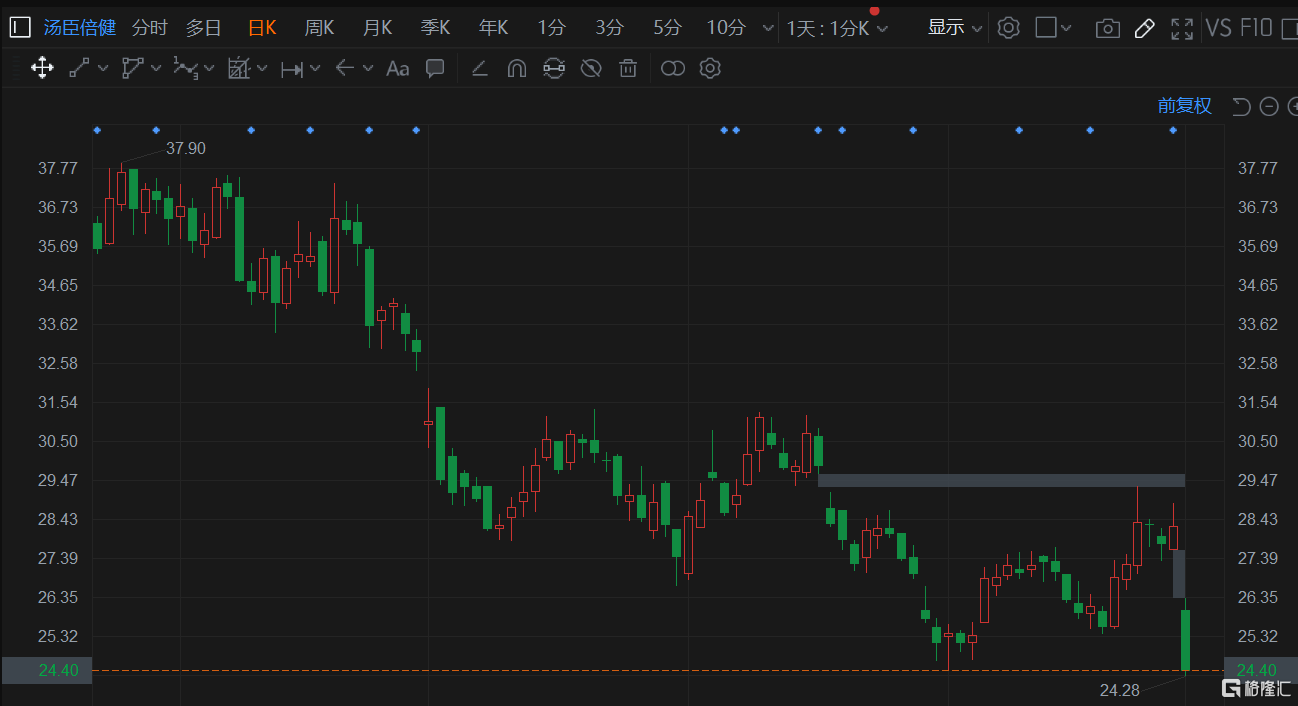Toggle the pencil drawing toolbar
This screenshot has width=1298, height=706.
pyautogui.click(x=1144, y=28)
